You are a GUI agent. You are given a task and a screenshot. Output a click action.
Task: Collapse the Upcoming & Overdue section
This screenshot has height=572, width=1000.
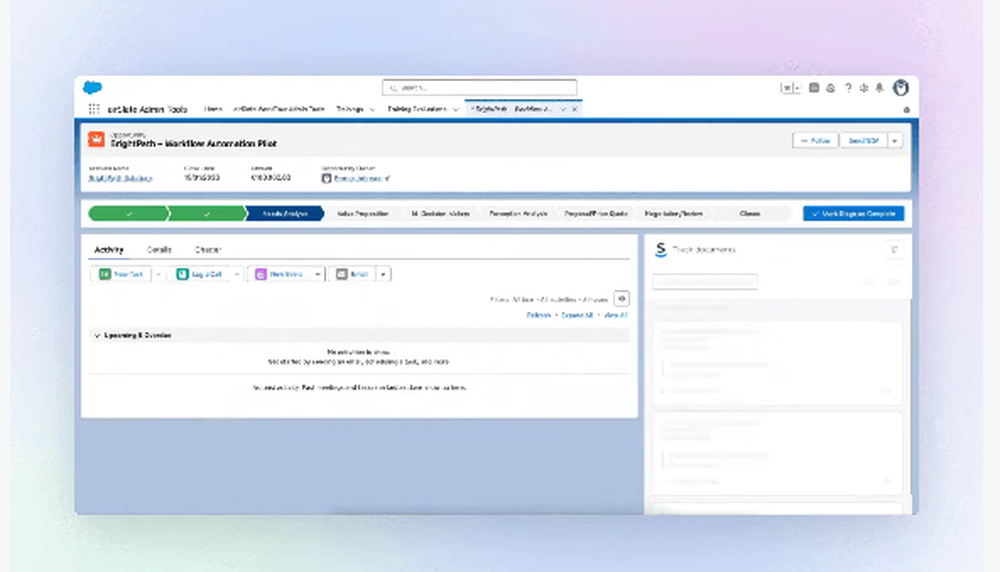point(97,335)
